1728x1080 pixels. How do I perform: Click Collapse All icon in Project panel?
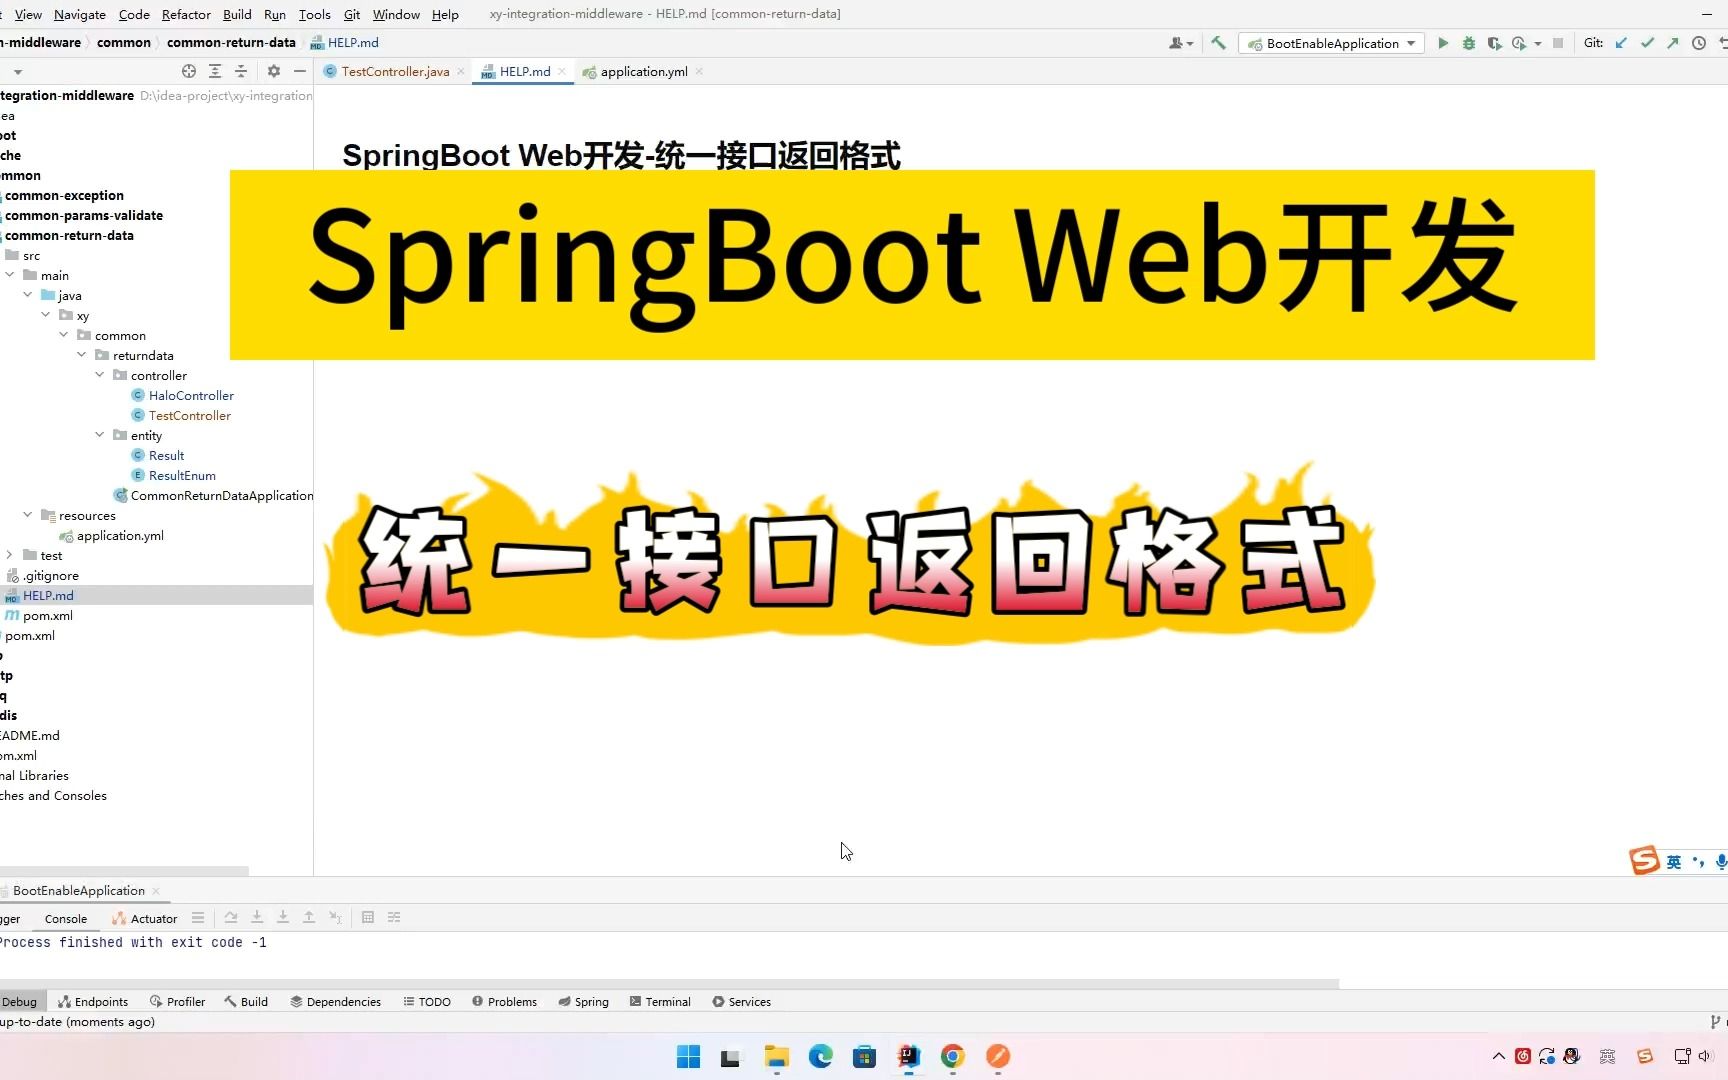point(241,71)
